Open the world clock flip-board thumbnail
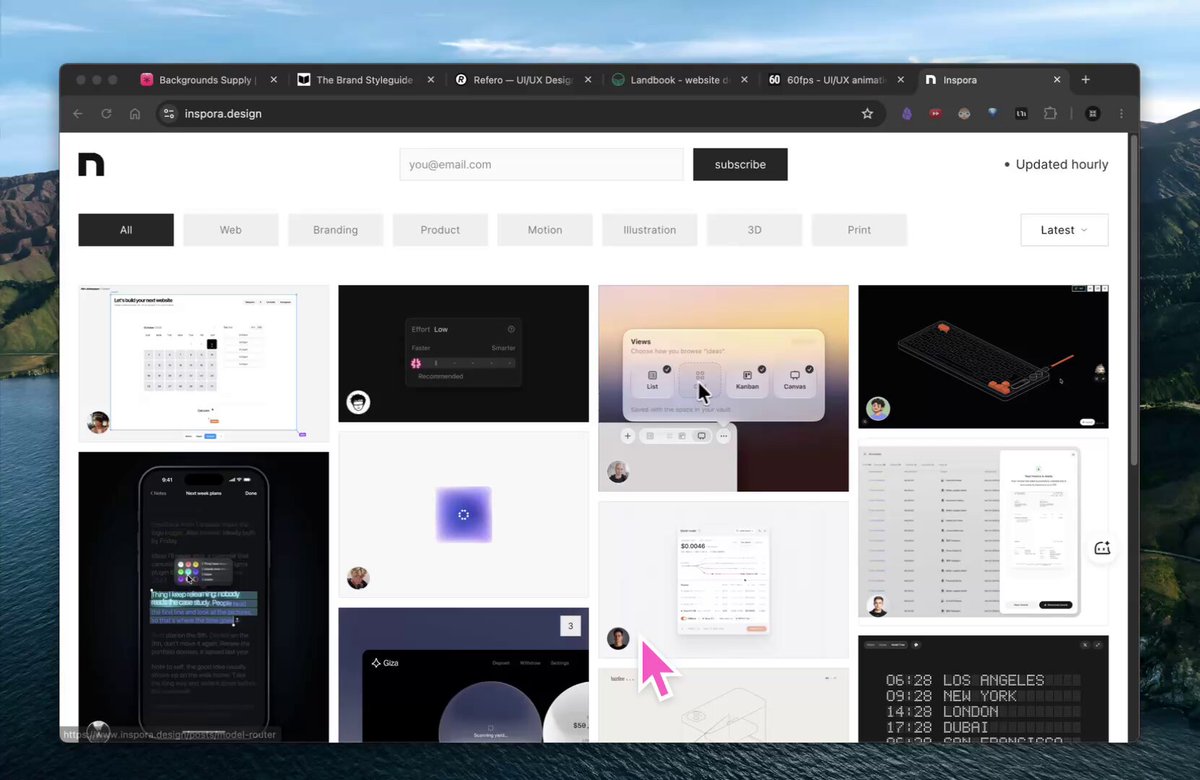Viewport: 1200px width, 780px height. pos(983,689)
